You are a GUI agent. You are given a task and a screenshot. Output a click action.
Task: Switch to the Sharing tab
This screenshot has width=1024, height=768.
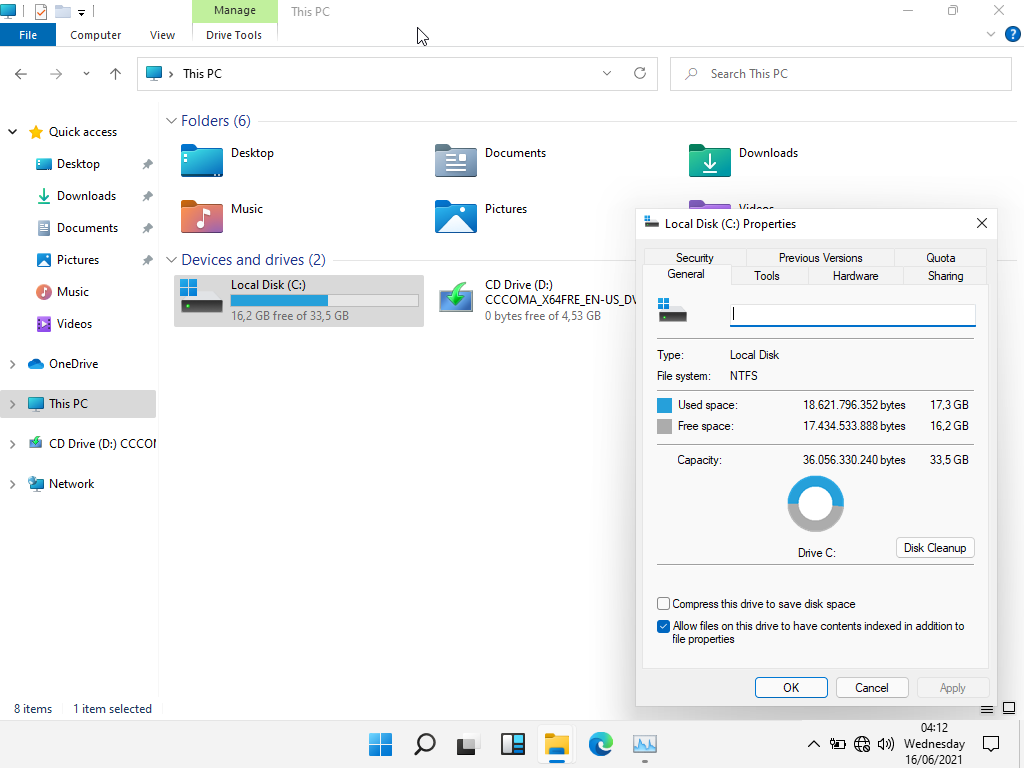tap(946, 276)
